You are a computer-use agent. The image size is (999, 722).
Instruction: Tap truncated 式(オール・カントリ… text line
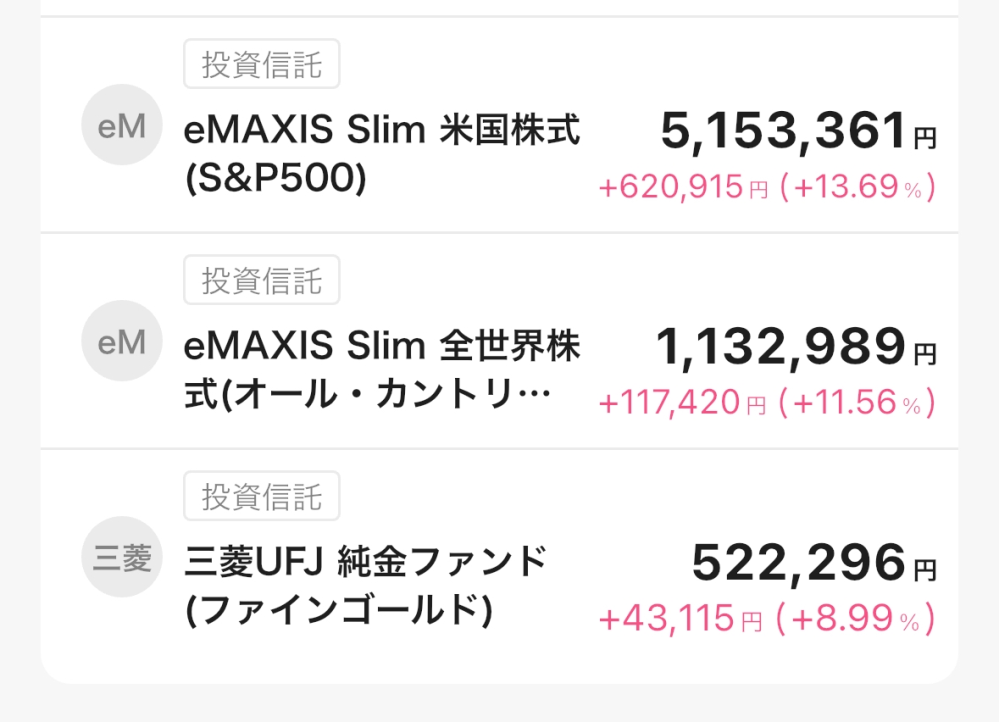click(x=368, y=396)
